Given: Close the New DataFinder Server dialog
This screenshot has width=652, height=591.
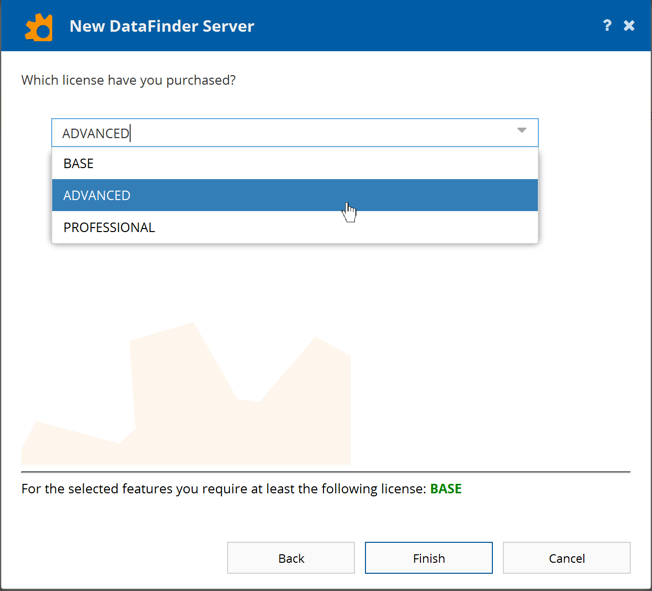Looking at the screenshot, I should (629, 25).
